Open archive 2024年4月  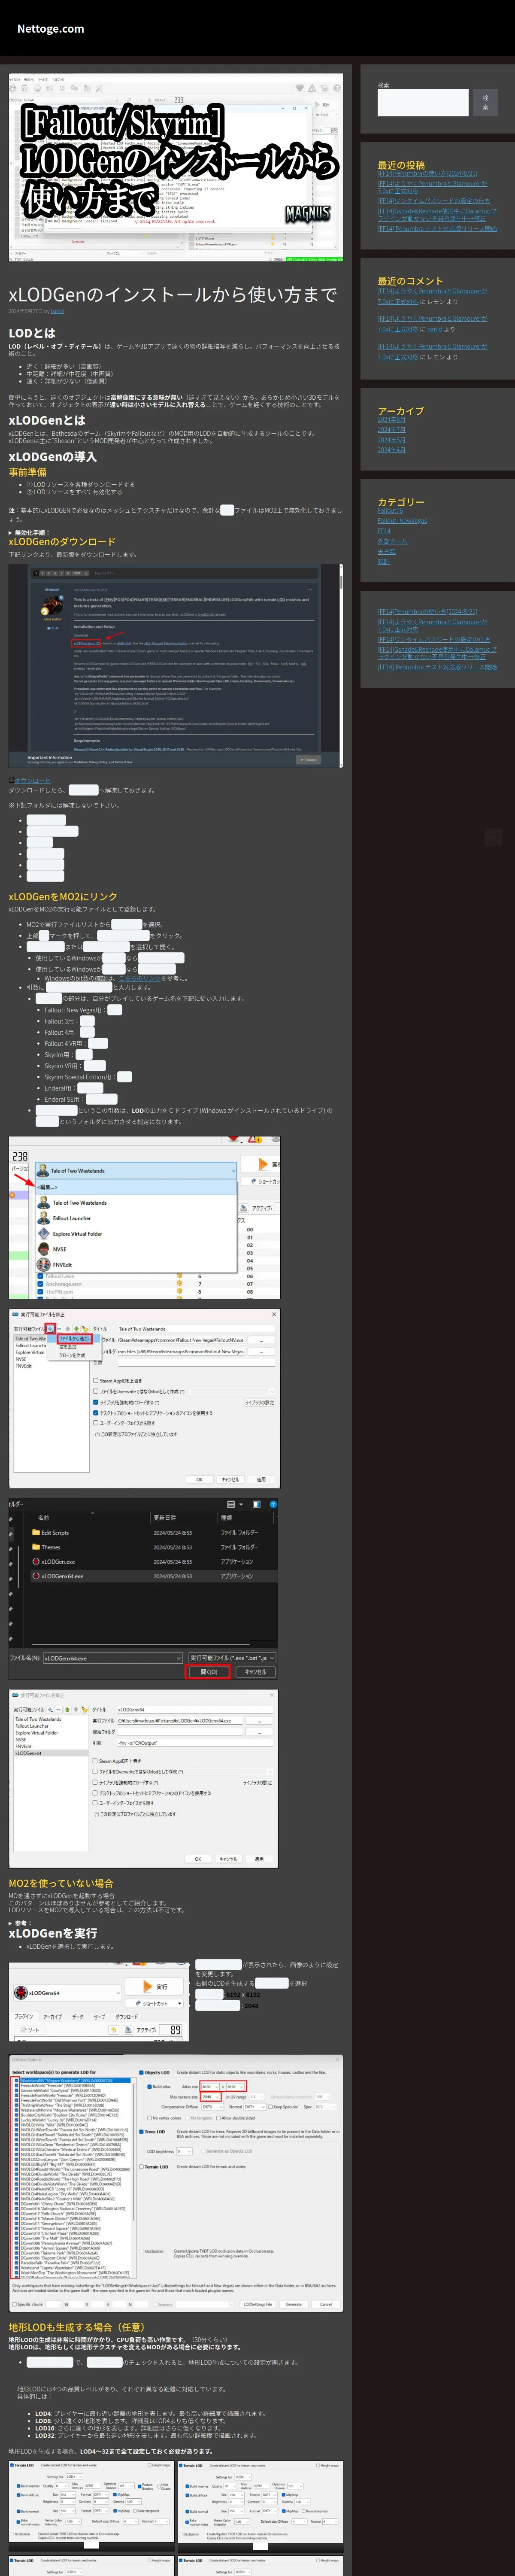pyautogui.click(x=391, y=450)
